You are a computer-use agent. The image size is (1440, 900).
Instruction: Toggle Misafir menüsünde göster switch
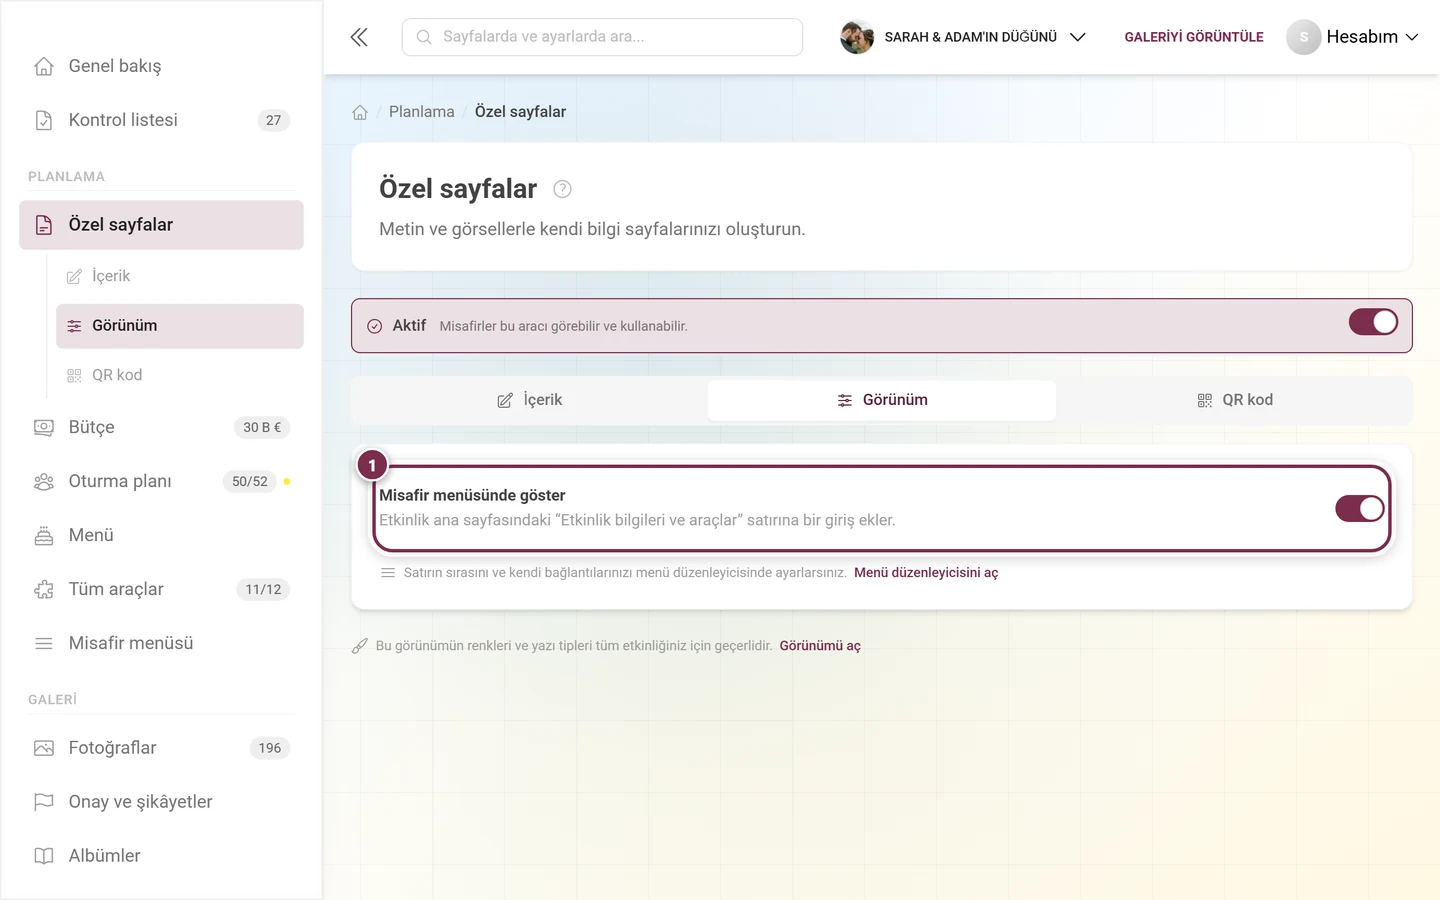click(1360, 508)
